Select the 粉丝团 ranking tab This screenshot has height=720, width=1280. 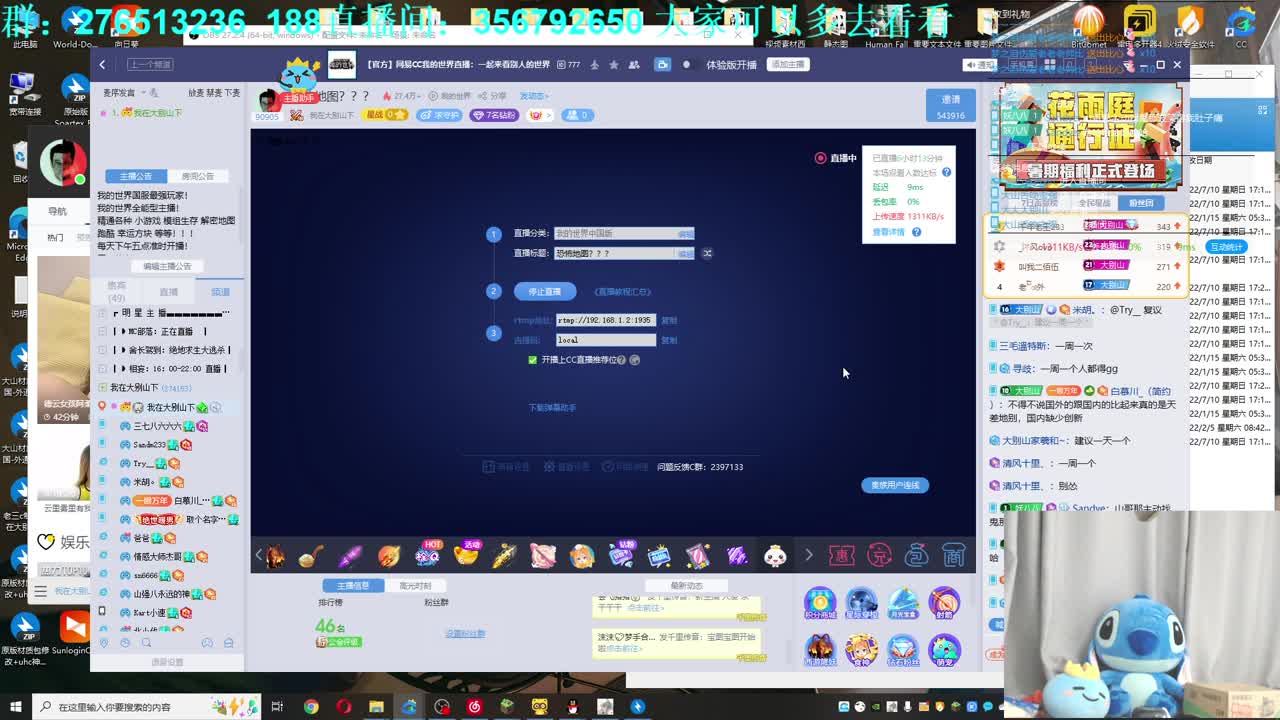(x=1140, y=203)
